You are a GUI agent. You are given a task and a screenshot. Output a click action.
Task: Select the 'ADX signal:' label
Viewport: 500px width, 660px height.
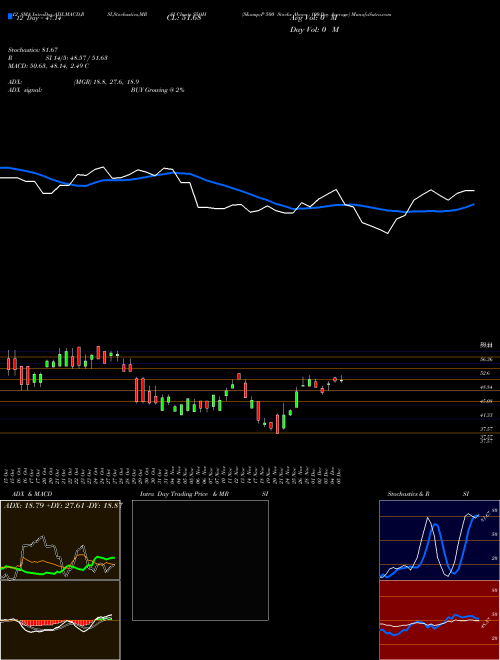pos(25,90)
